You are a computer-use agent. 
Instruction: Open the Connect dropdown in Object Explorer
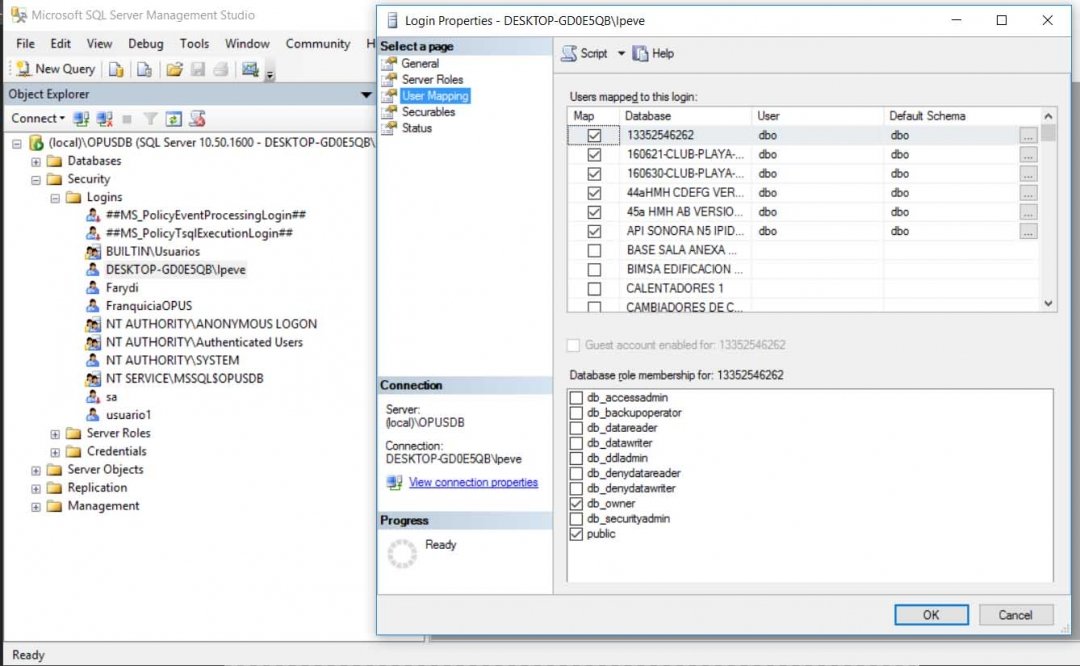coord(38,119)
